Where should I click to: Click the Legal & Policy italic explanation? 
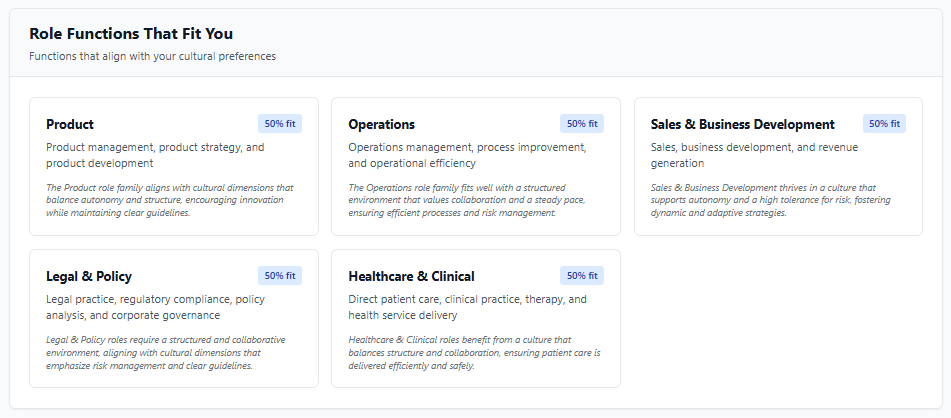click(170, 352)
